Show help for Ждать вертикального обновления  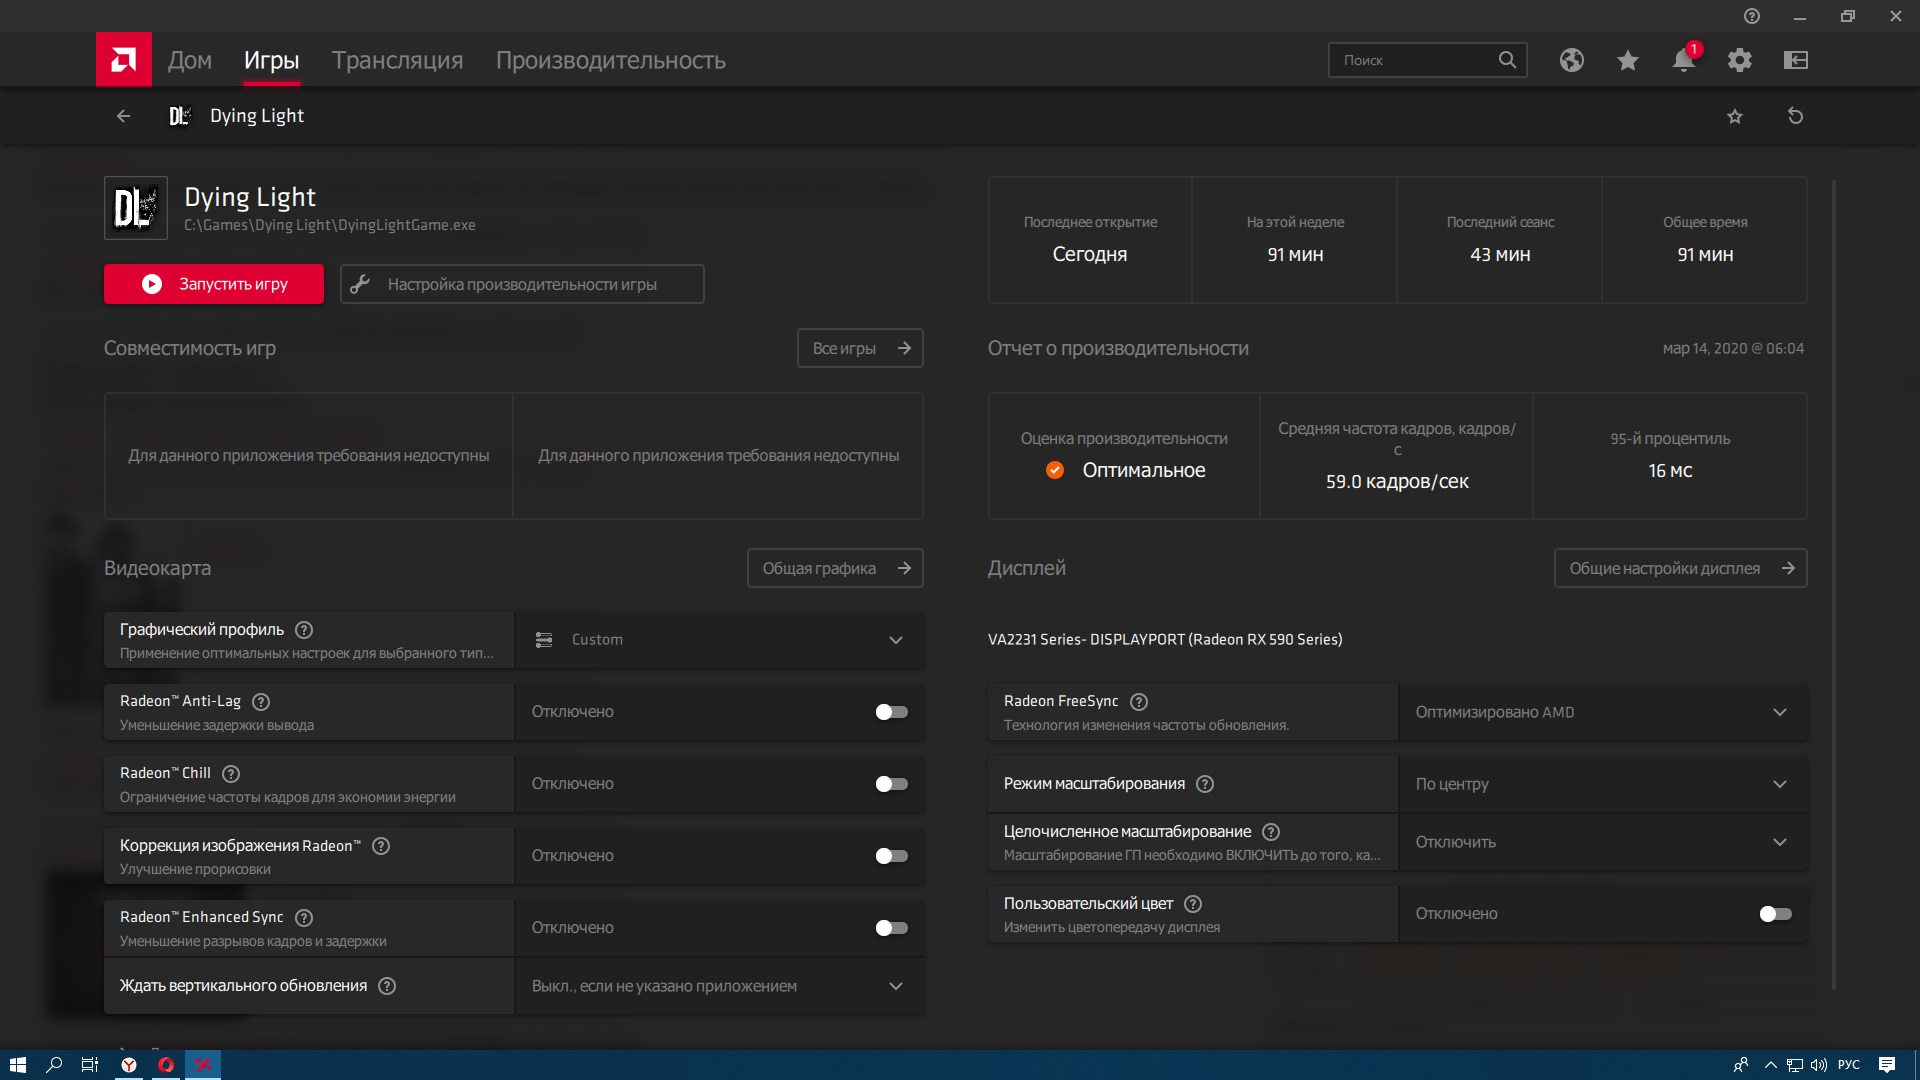coord(387,986)
